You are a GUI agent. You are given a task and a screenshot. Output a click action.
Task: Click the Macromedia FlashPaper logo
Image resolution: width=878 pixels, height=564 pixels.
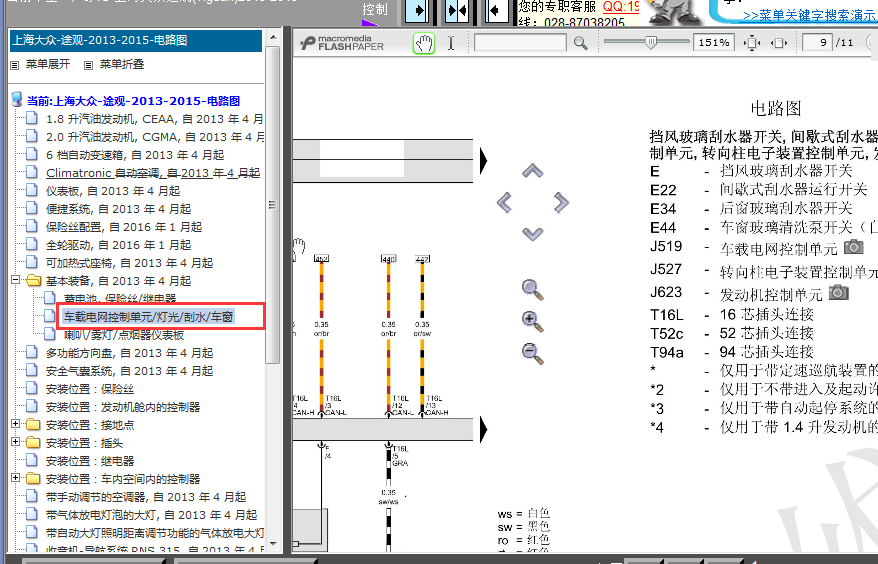pyautogui.click(x=342, y=43)
